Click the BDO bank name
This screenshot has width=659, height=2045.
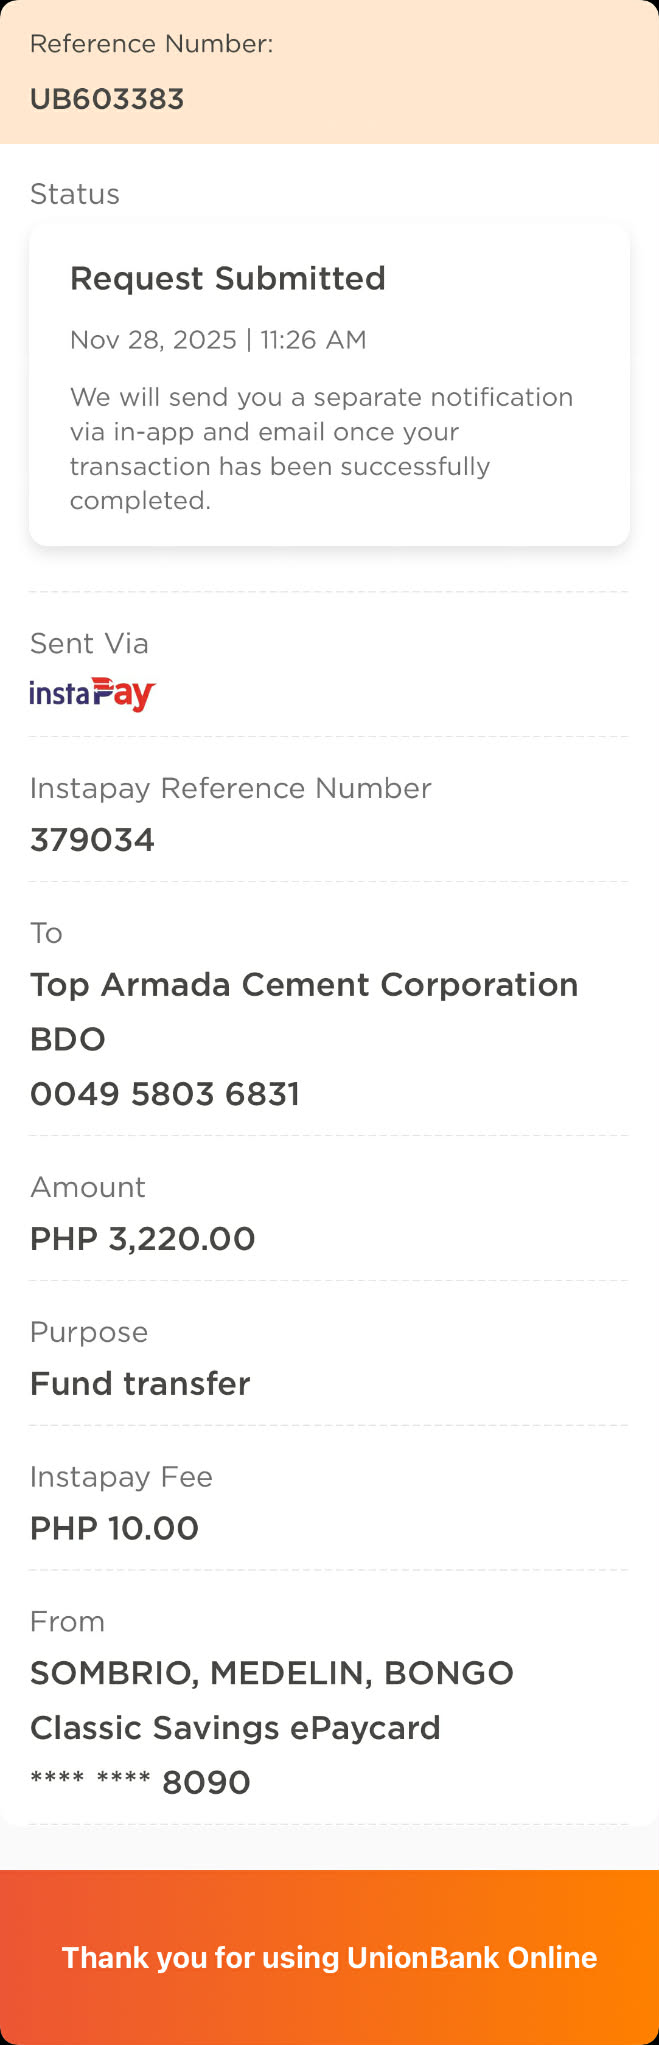coord(67,1040)
